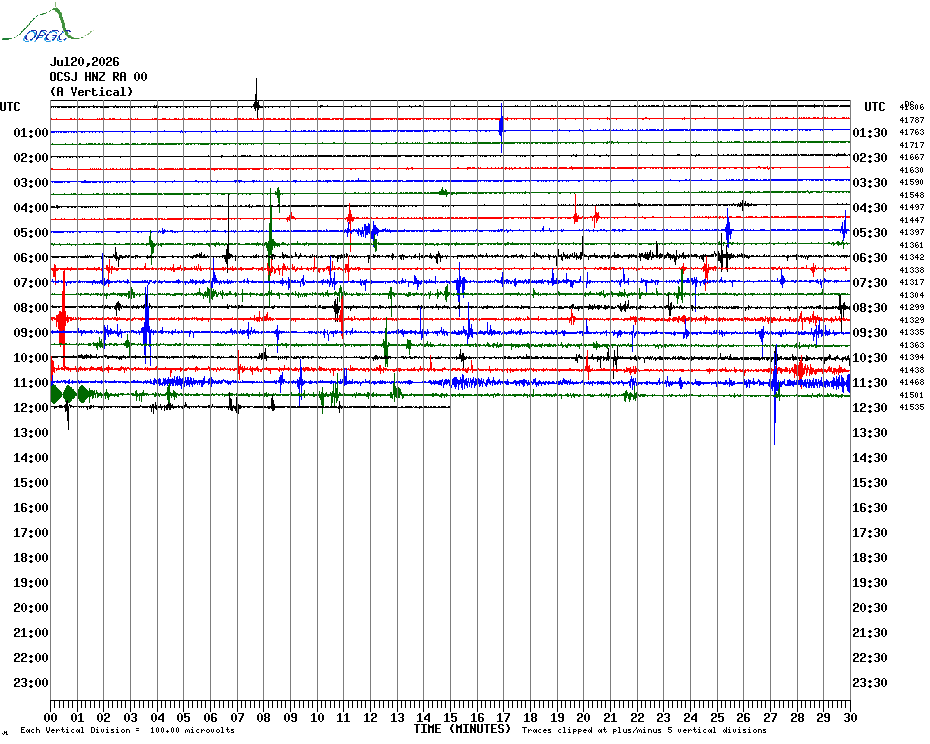Click the count value 41342
Screen dimensions: 930x744
click(x=912, y=257)
